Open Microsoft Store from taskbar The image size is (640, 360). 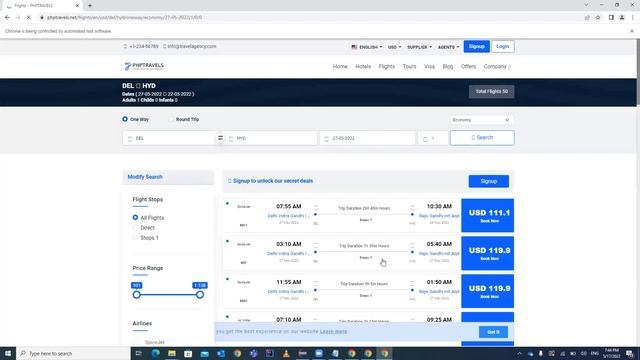click(188, 353)
